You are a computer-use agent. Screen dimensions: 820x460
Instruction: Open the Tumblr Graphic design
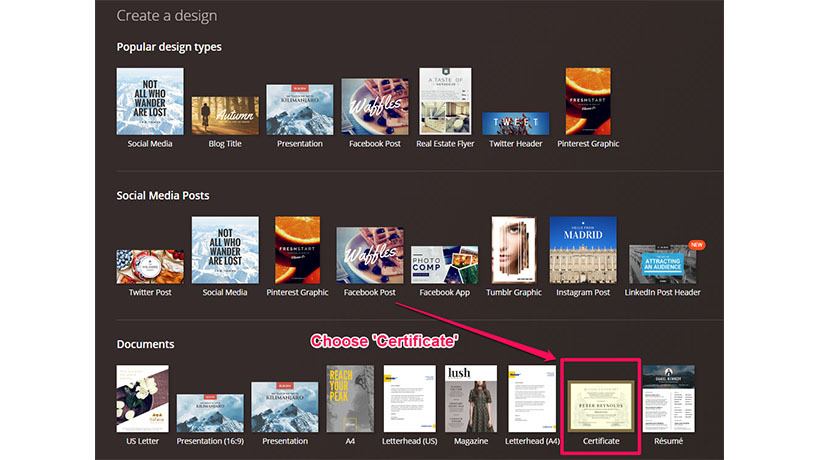coord(514,250)
